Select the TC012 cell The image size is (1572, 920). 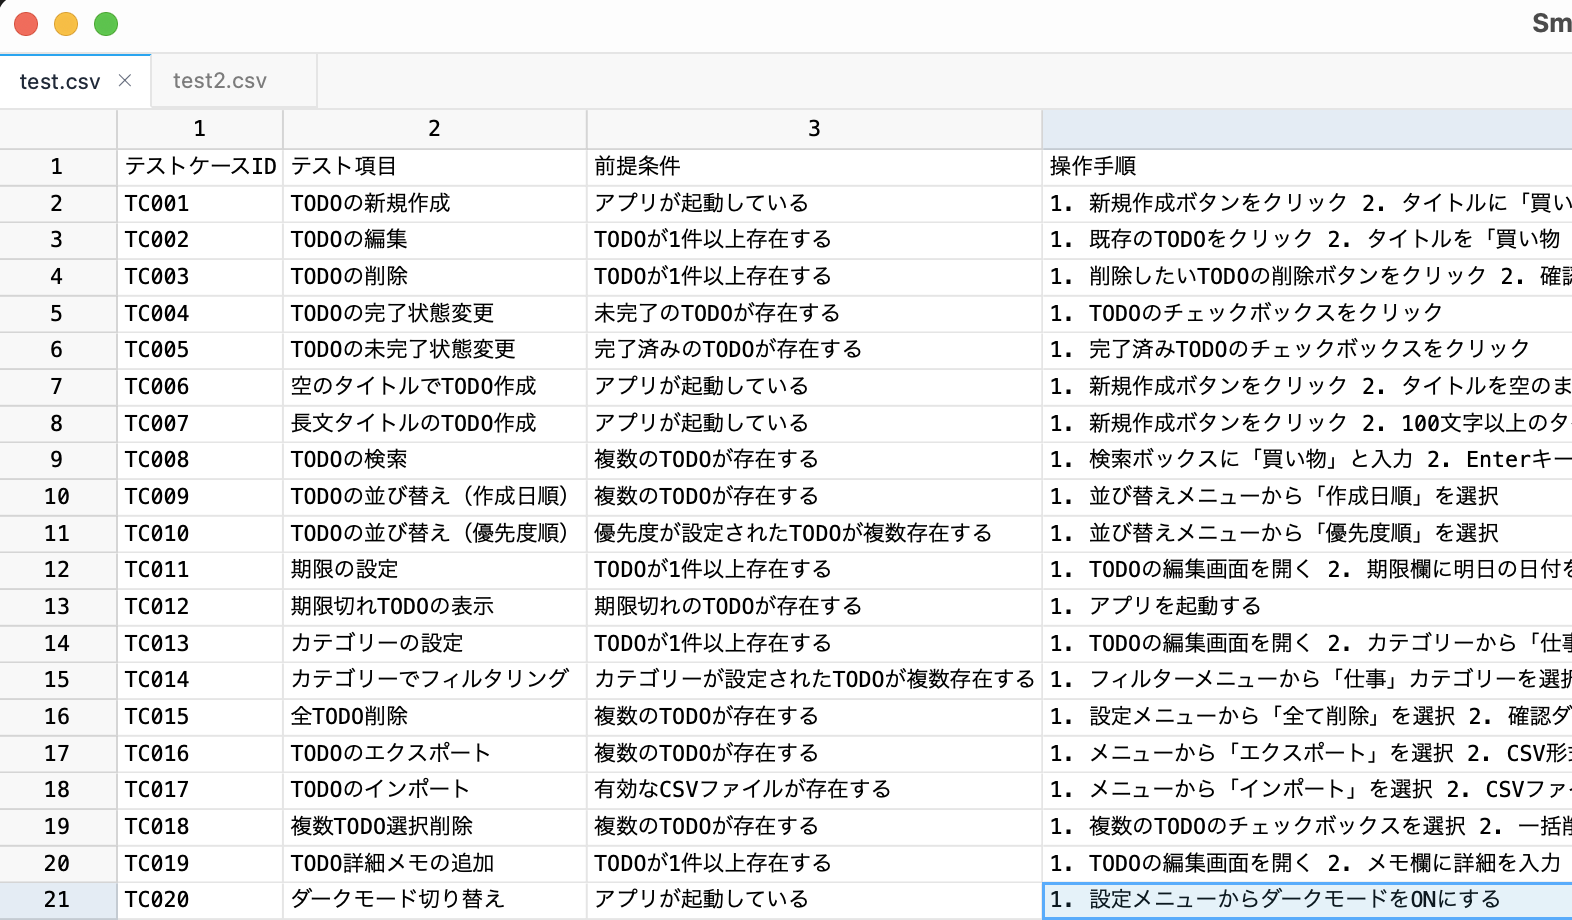[200, 607]
